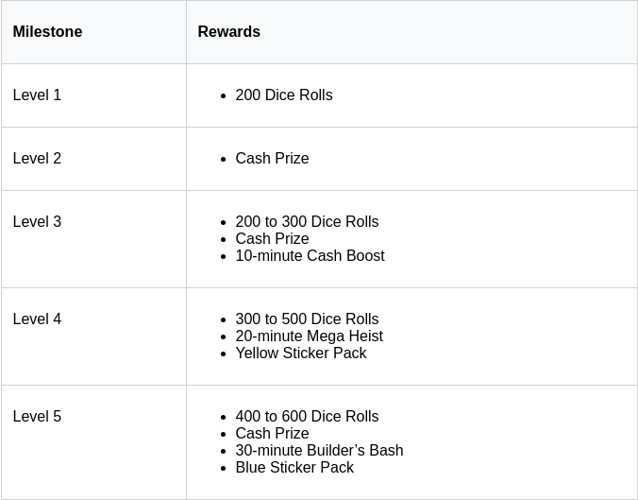Select the Level 4 milestone cell

click(x=37, y=319)
